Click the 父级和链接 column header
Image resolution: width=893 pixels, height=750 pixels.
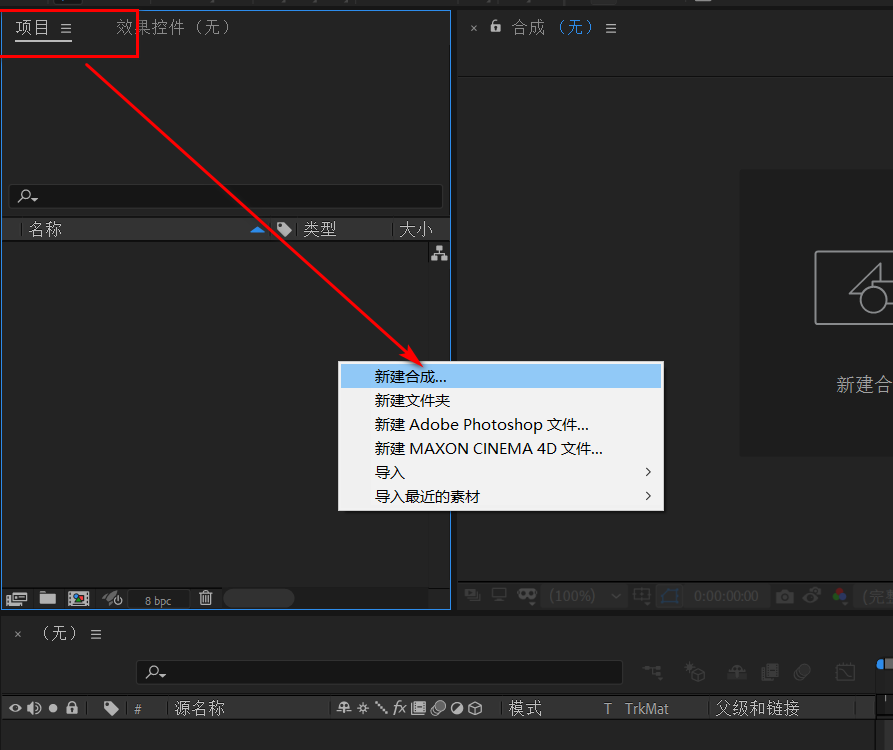[x=757, y=708]
